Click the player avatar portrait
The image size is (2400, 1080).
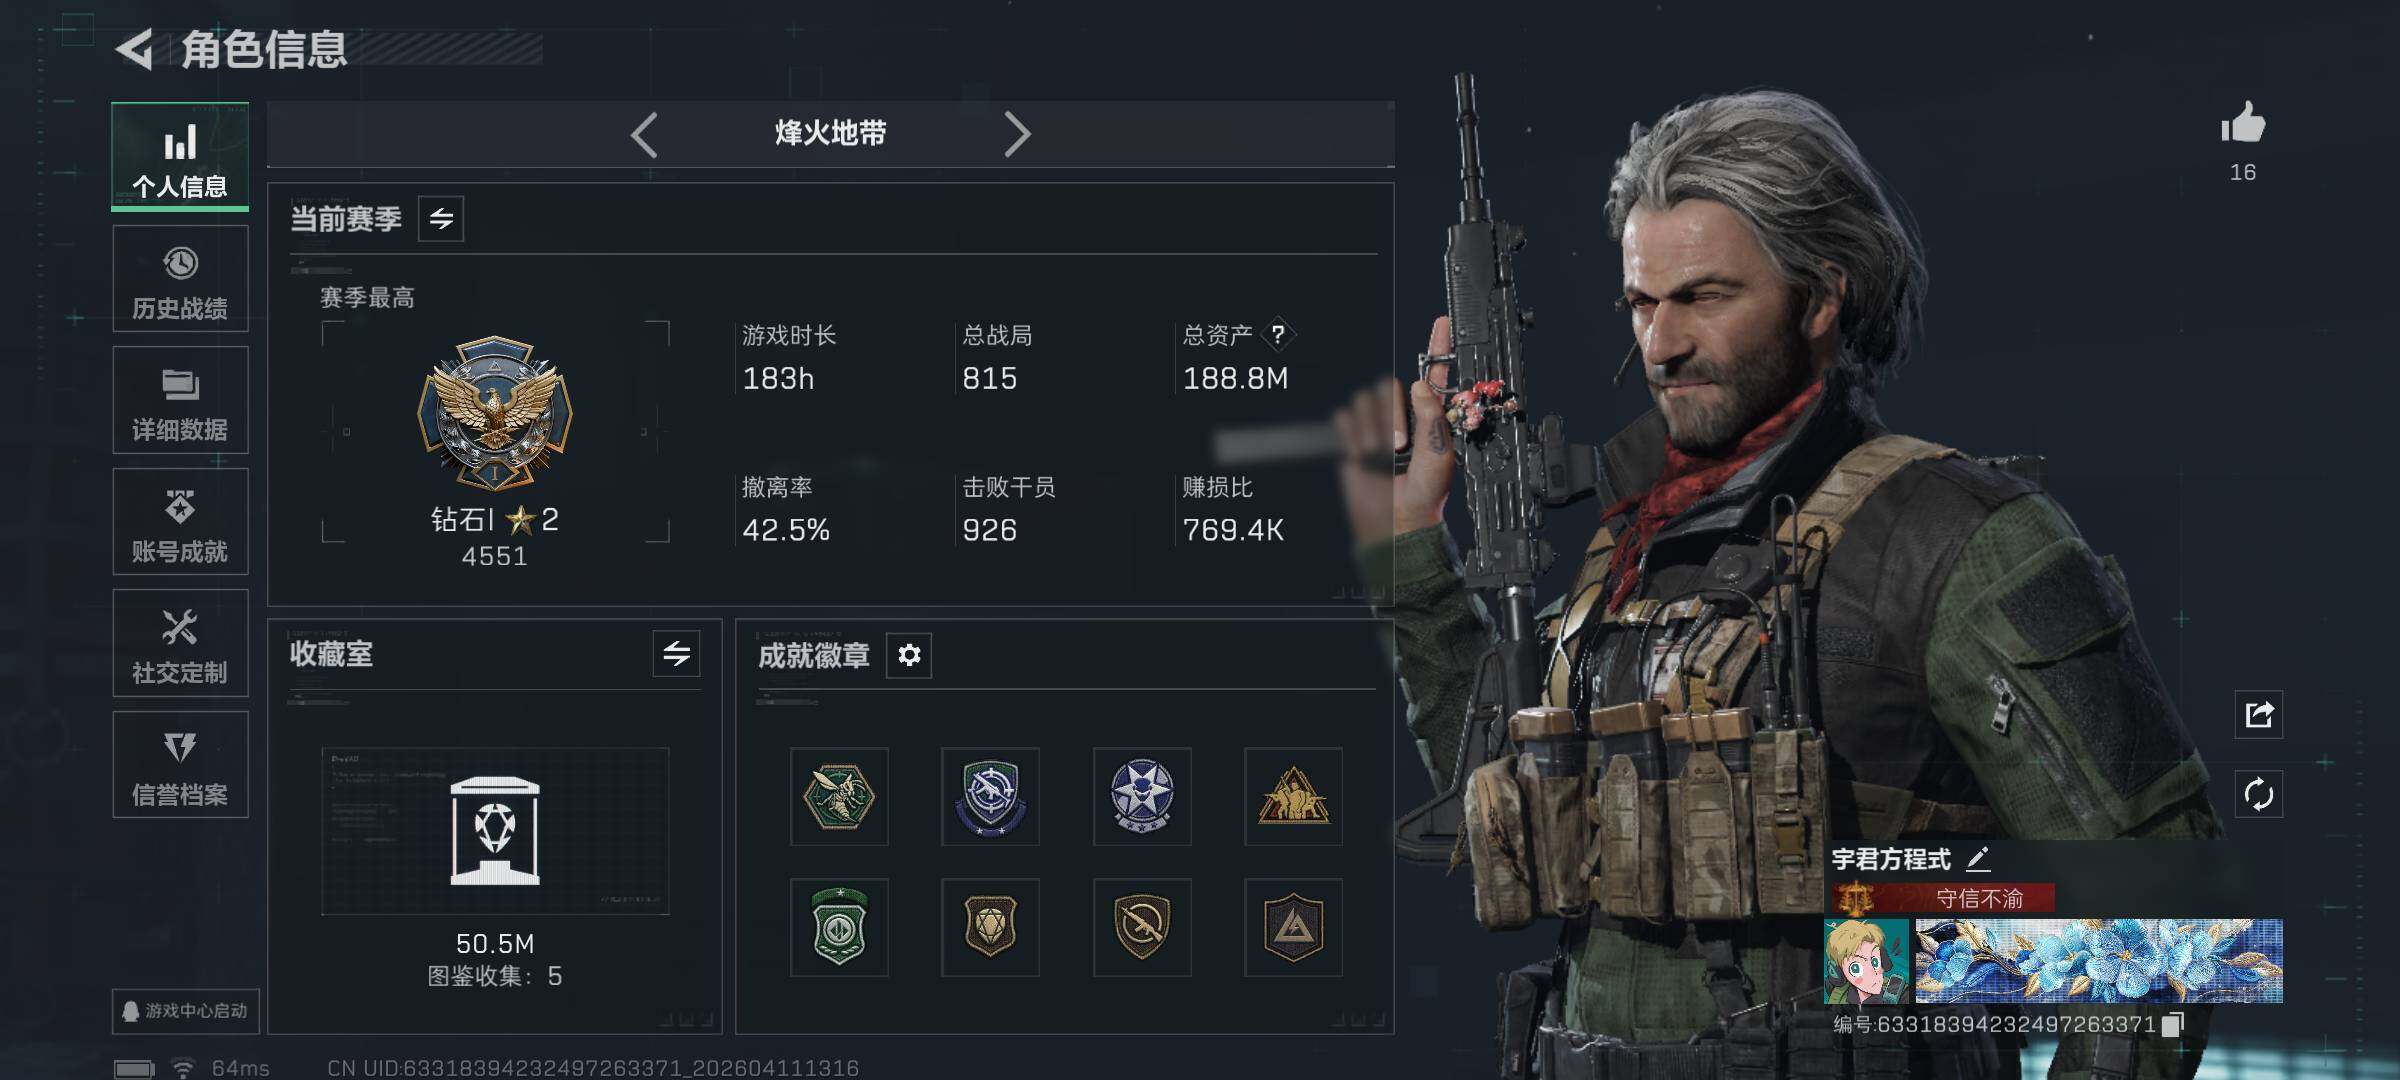click(x=1866, y=961)
